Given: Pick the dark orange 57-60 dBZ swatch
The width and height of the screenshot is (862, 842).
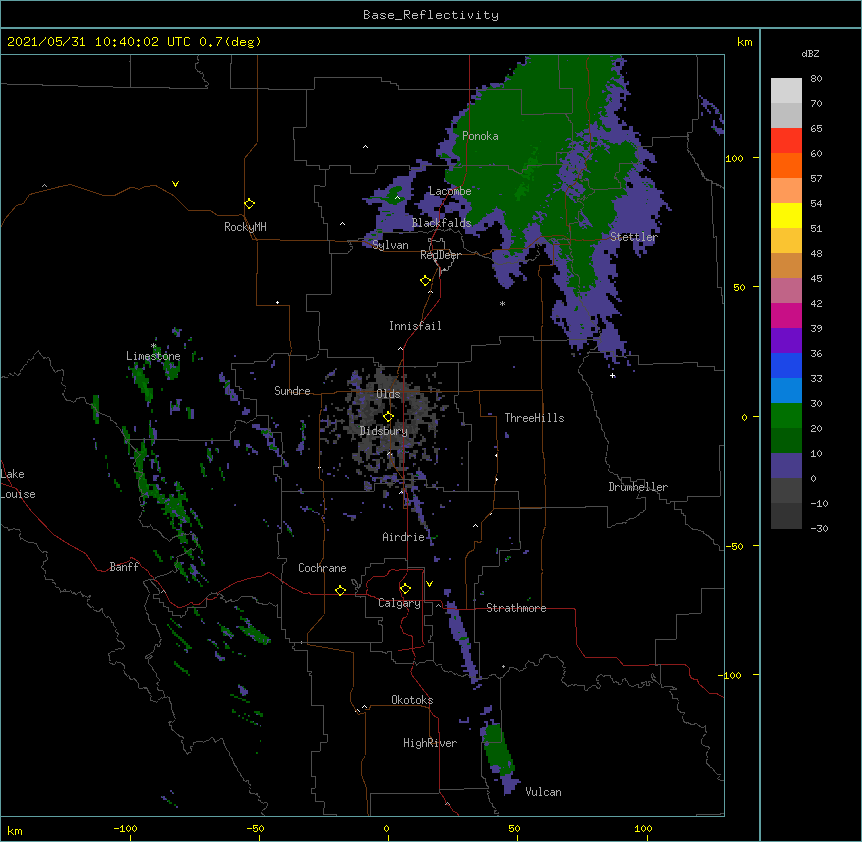Looking at the screenshot, I should 786,165.
